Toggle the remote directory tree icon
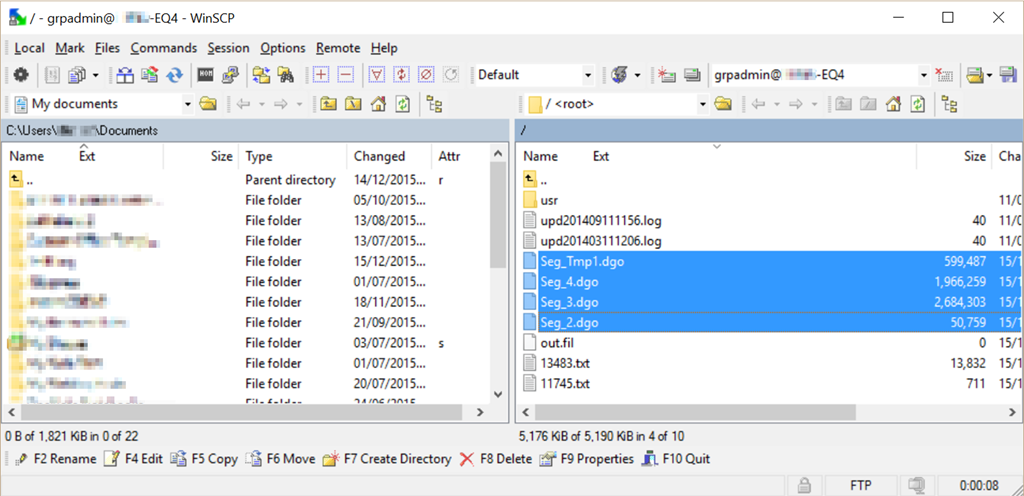This screenshot has width=1024, height=496. (949, 104)
